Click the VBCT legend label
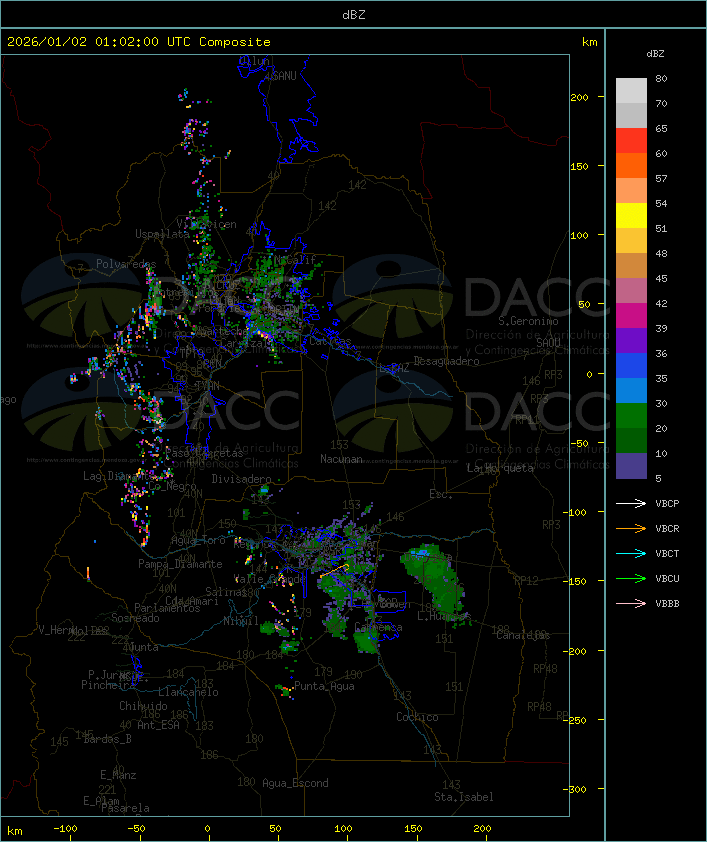 pyautogui.click(x=667, y=553)
